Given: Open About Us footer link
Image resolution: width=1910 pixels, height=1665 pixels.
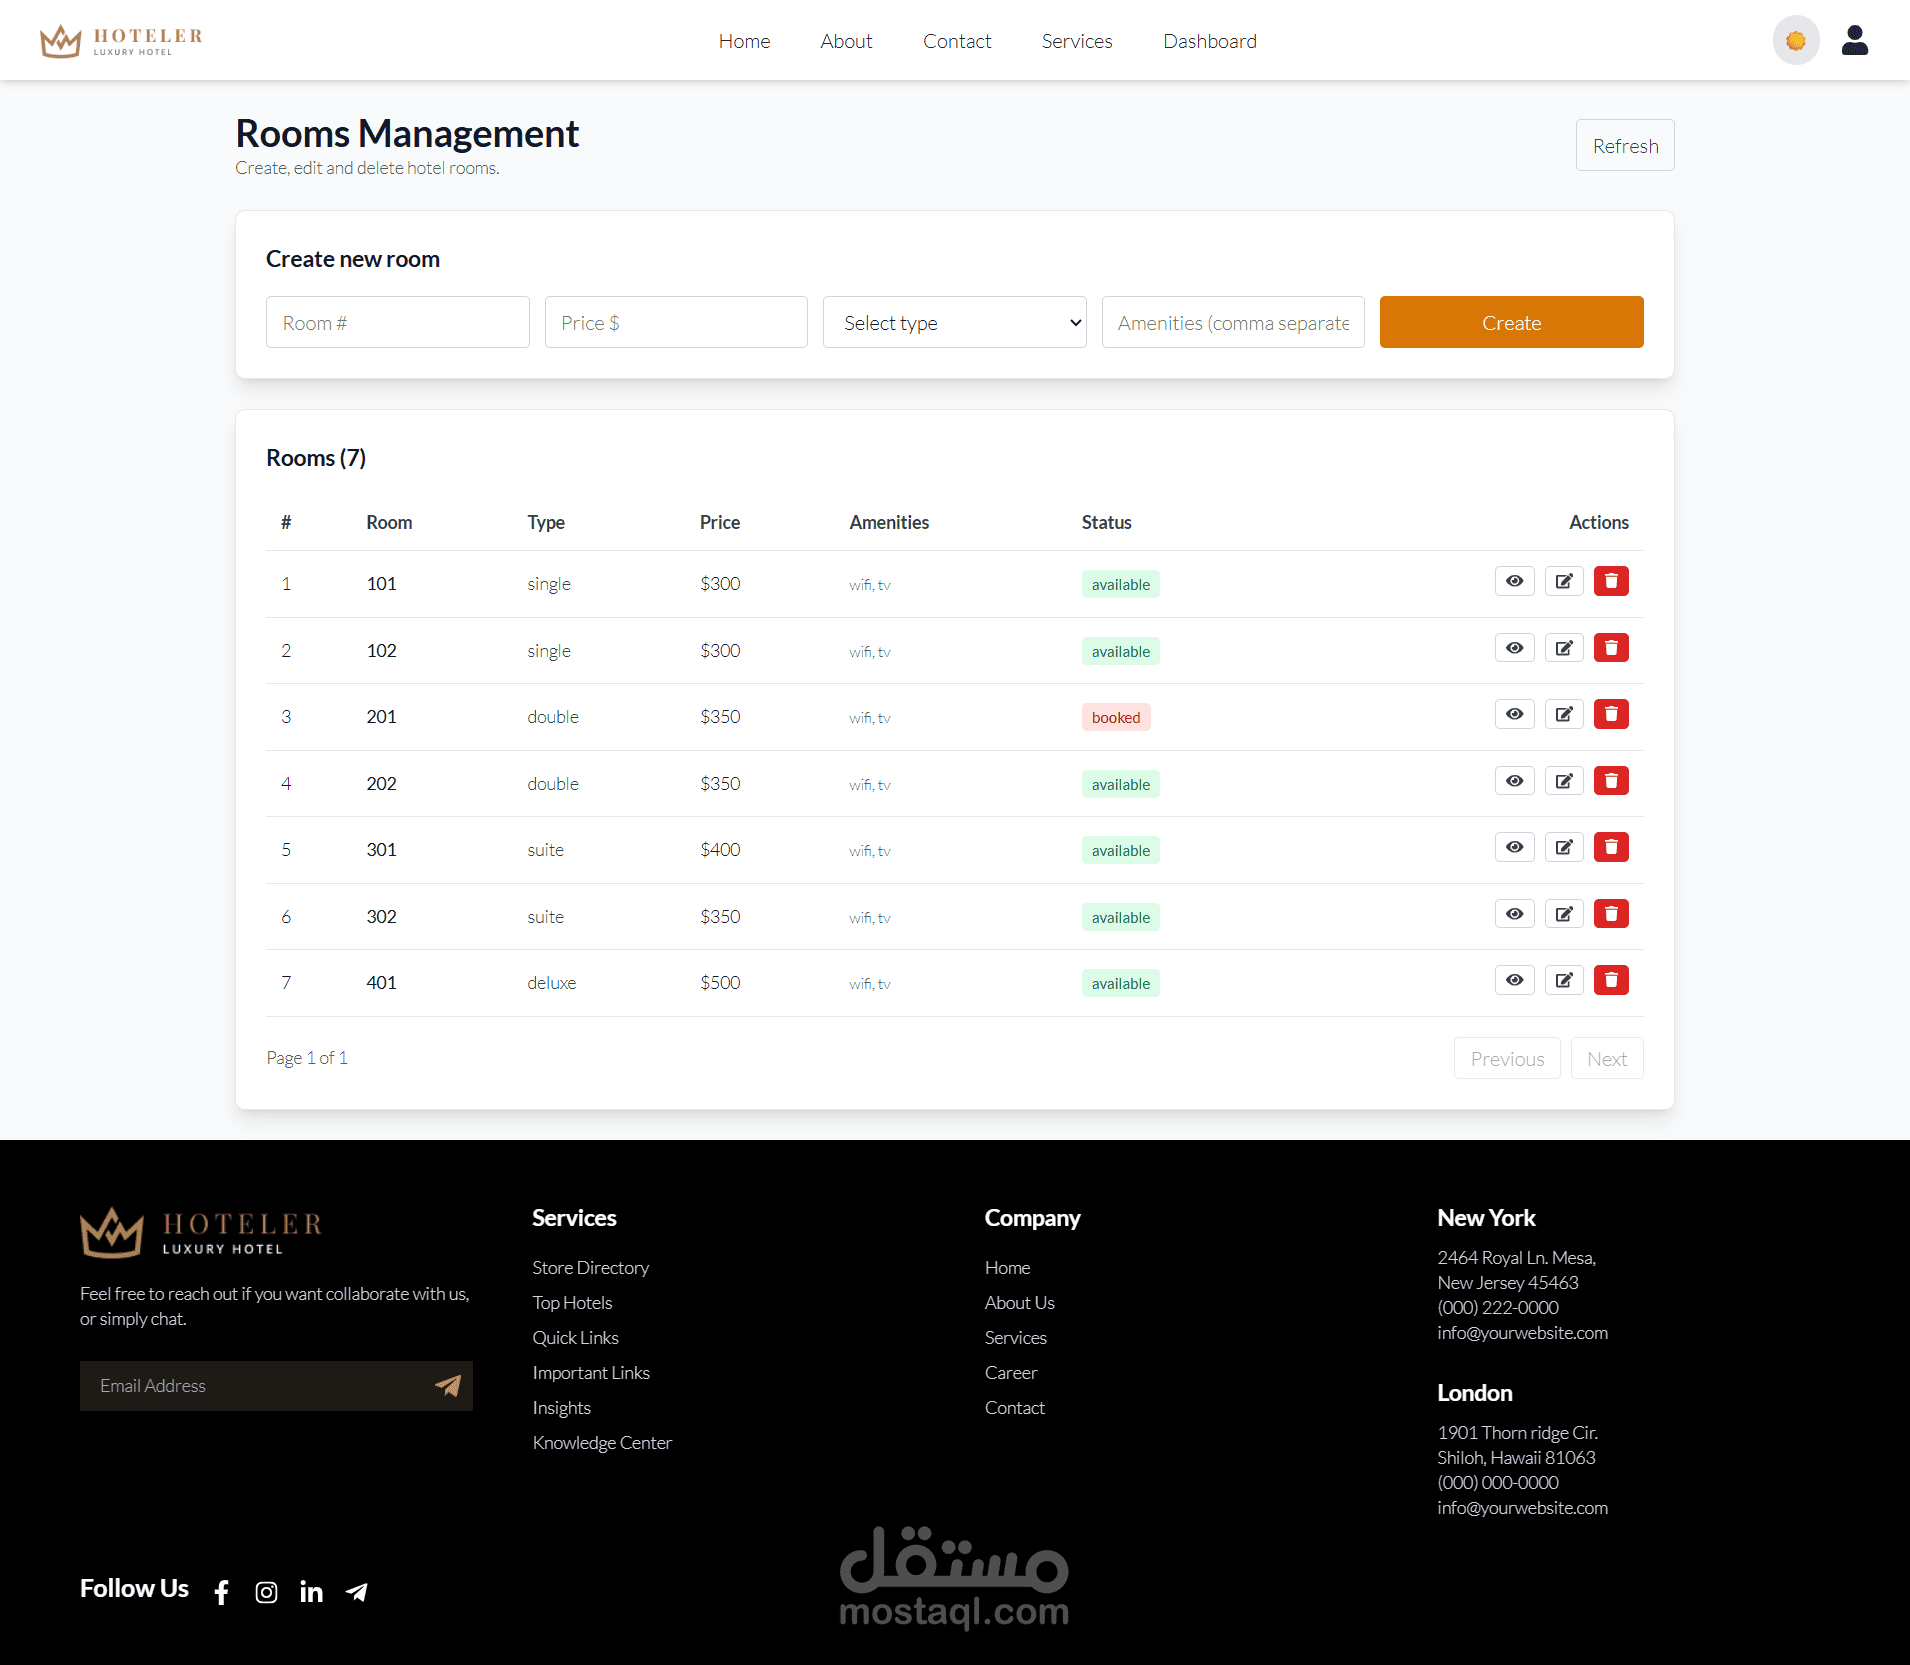Looking at the screenshot, I should [x=1019, y=1302].
